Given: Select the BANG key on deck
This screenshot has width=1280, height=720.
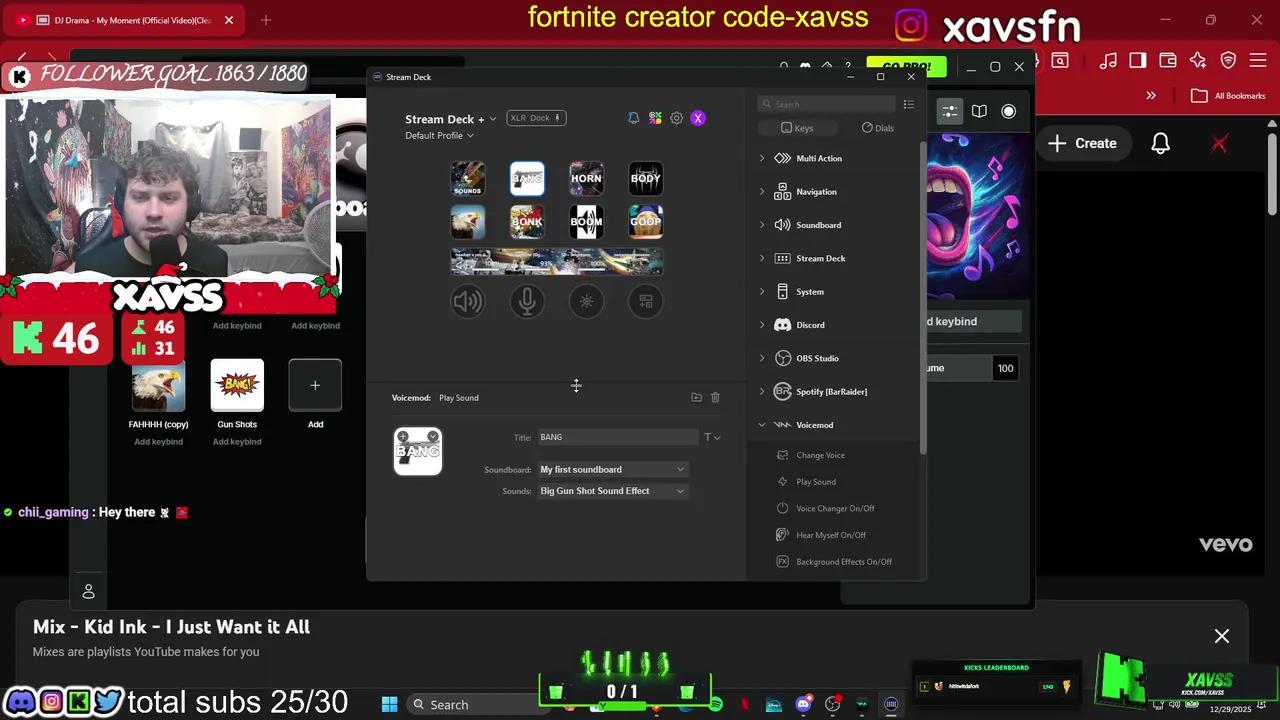Looking at the screenshot, I should (527, 179).
